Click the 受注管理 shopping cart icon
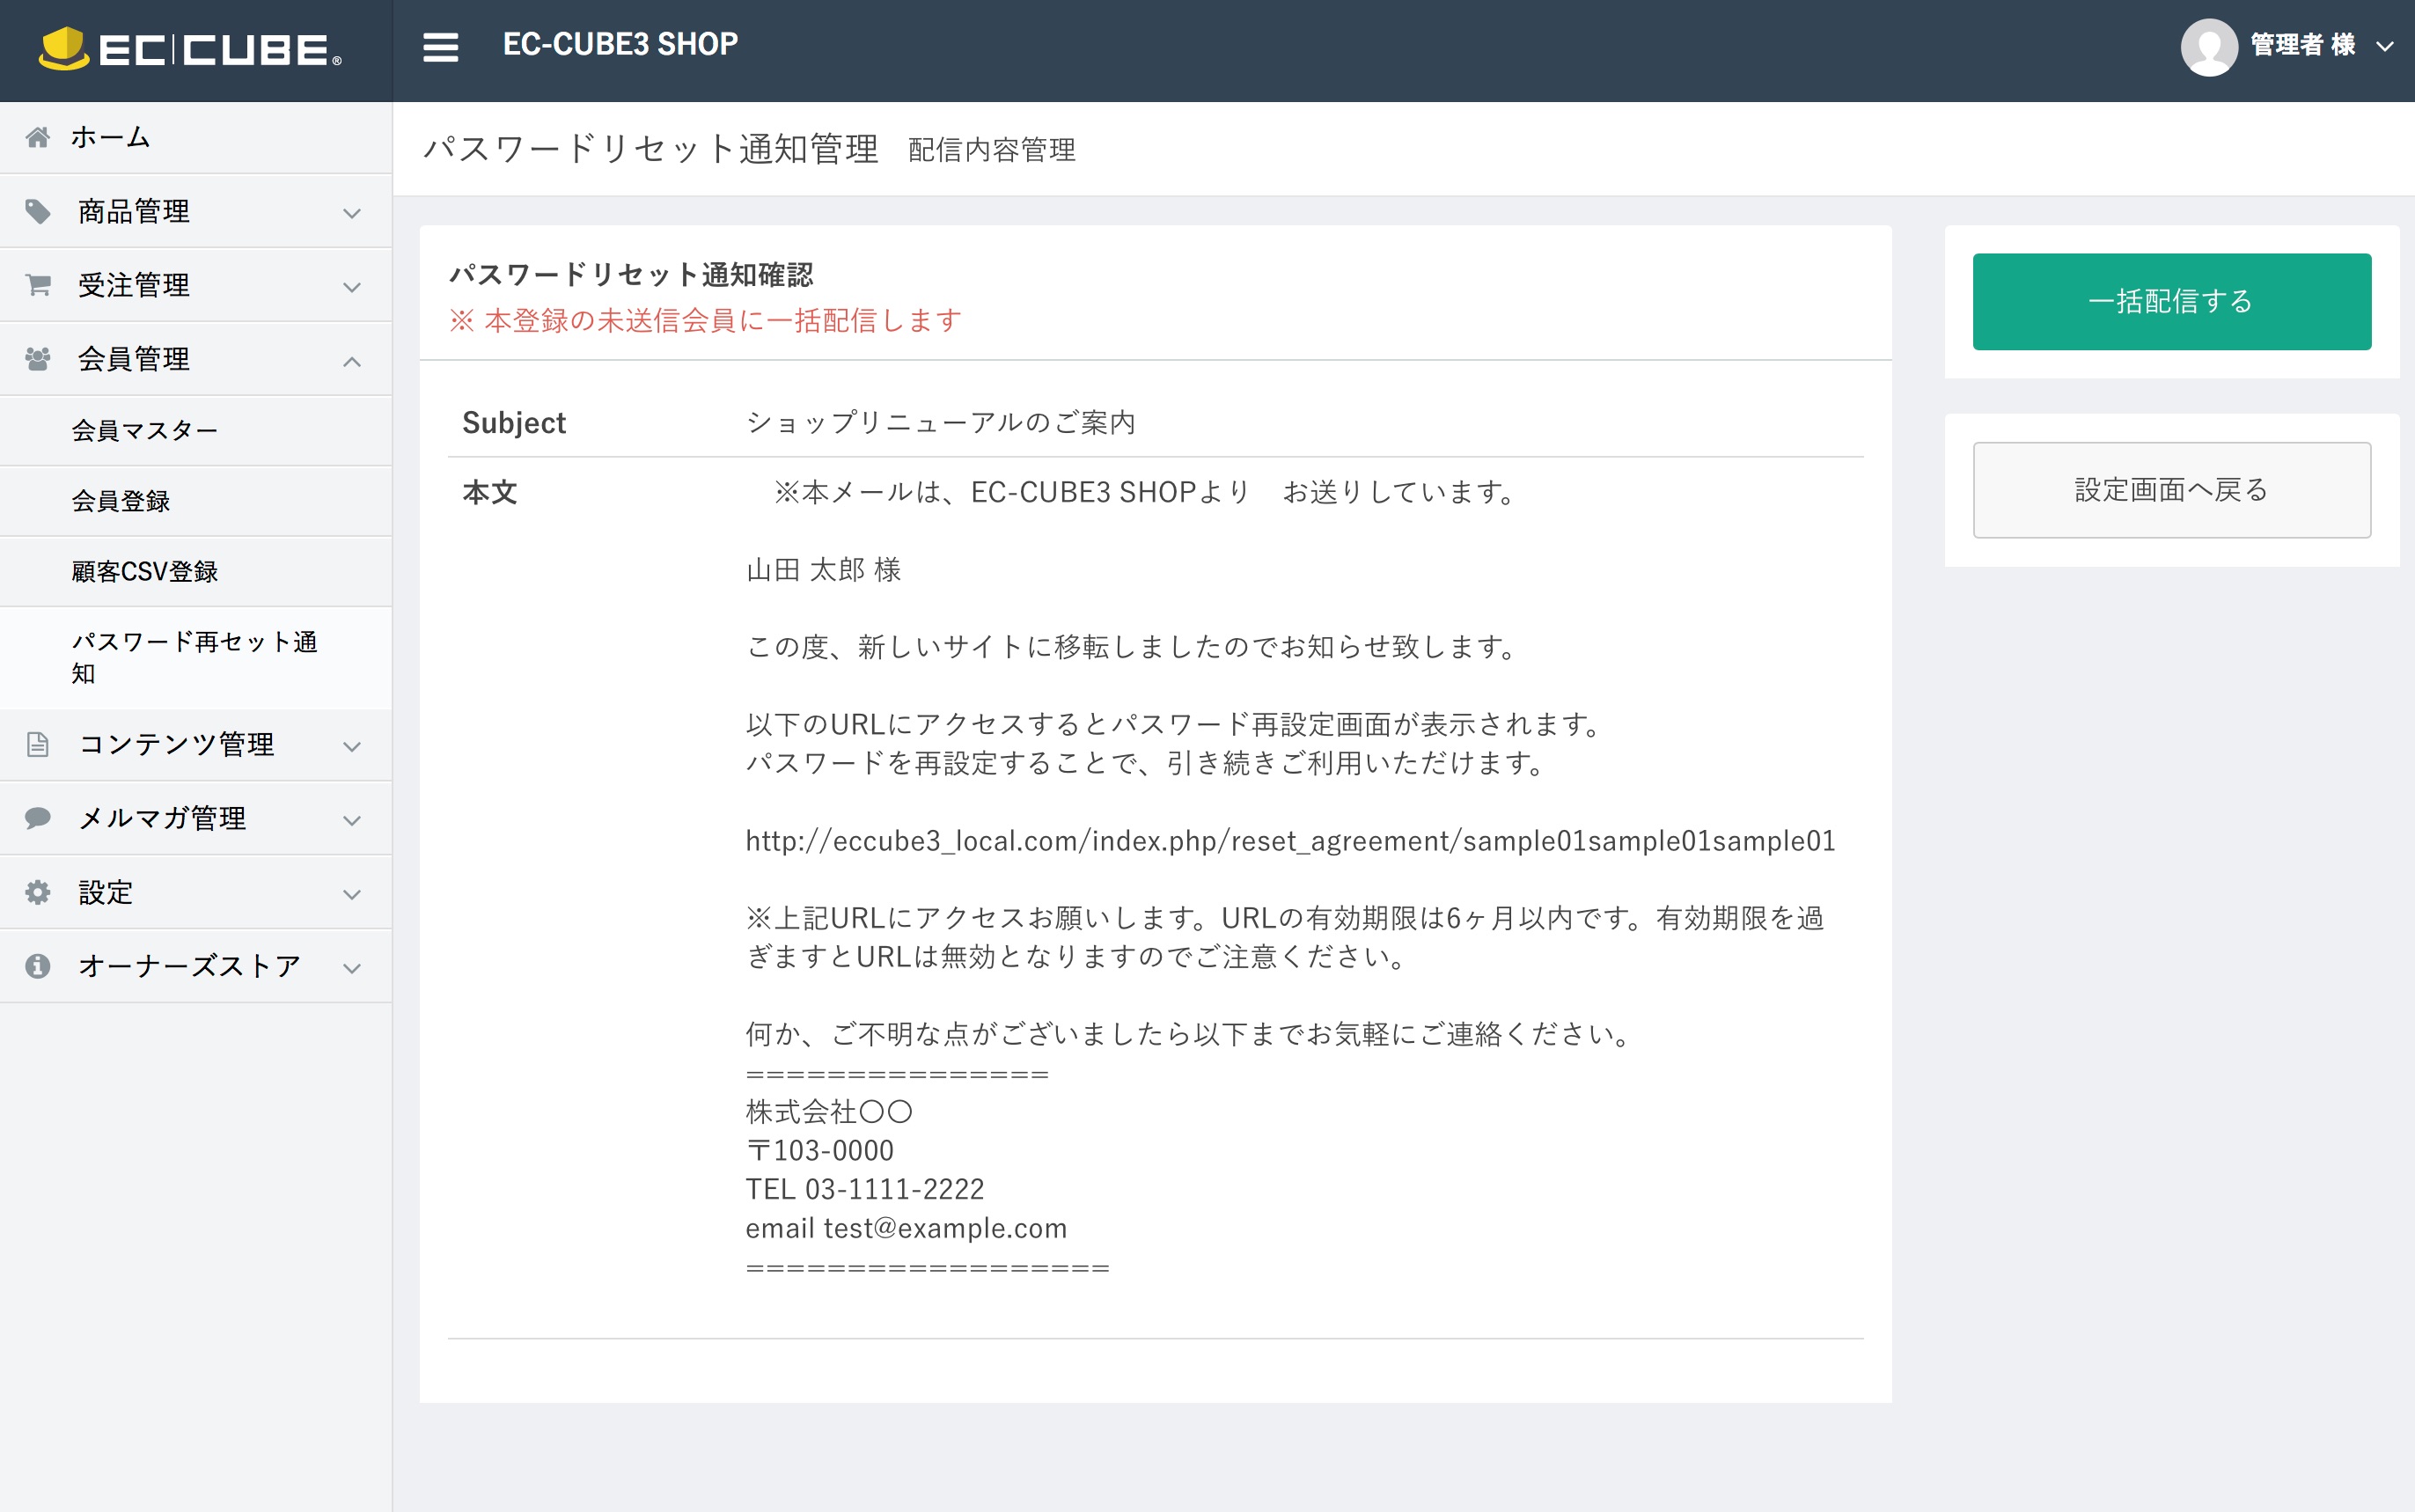The image size is (2415, 1512). click(x=39, y=284)
